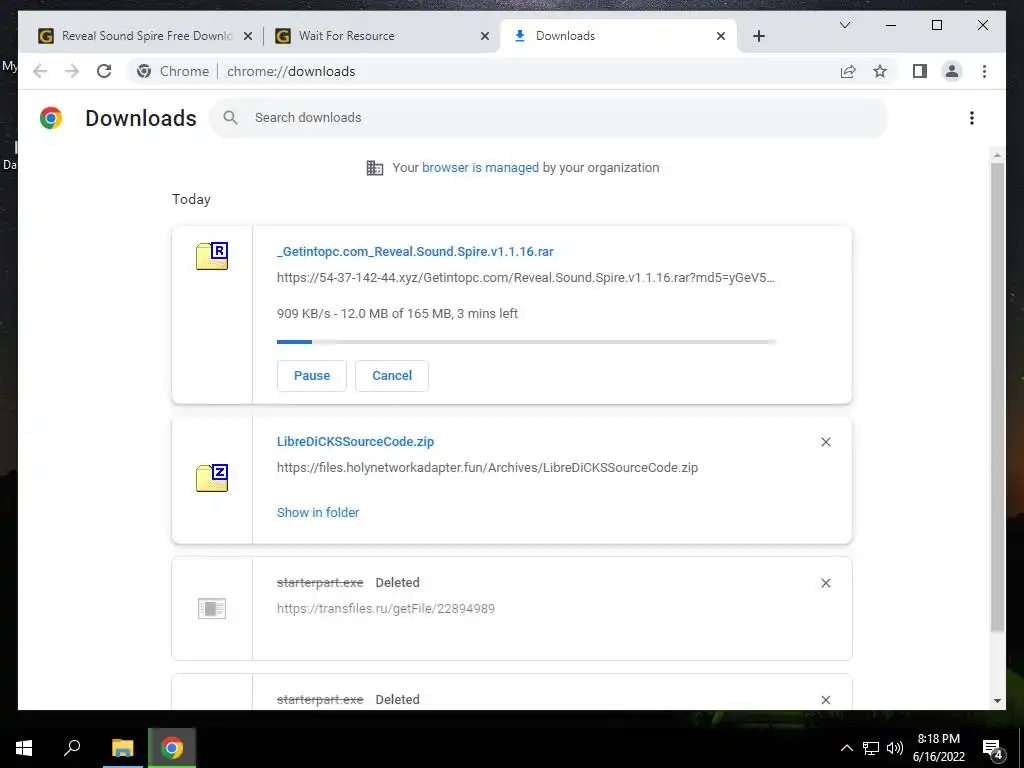Open LibreDiCKSSourceCode.zip file link
This screenshot has height=768, width=1024.
click(355, 441)
